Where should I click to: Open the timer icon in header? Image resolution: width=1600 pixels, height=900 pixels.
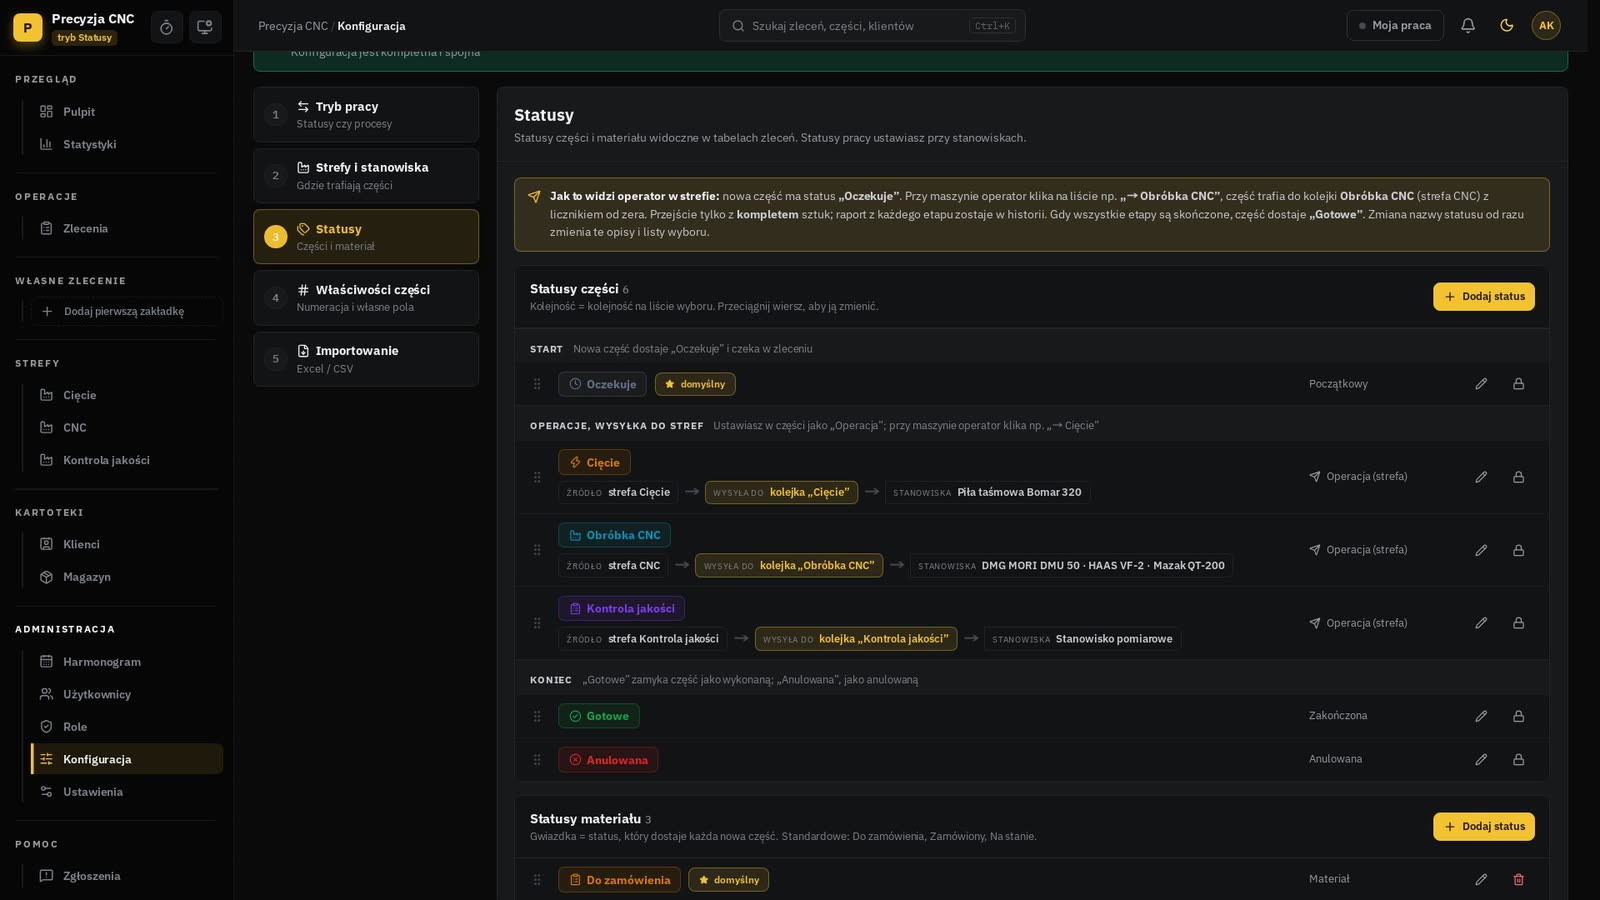(167, 27)
